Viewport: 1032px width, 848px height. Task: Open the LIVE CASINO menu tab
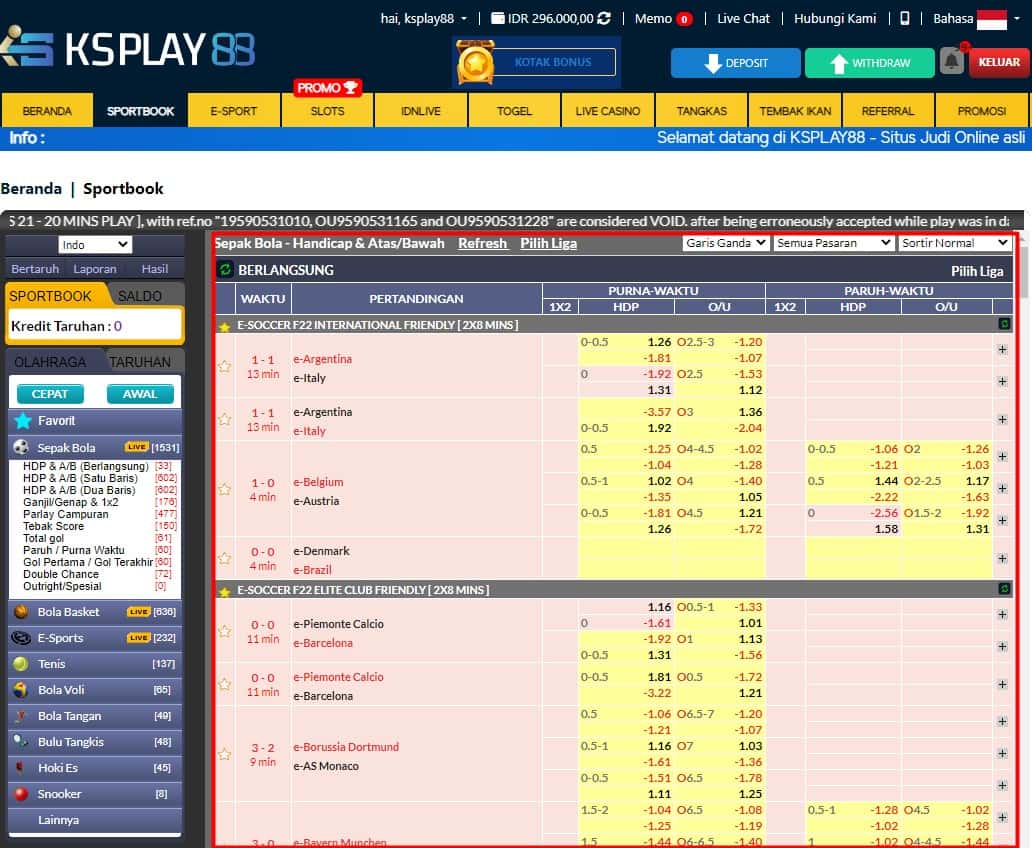coord(608,111)
